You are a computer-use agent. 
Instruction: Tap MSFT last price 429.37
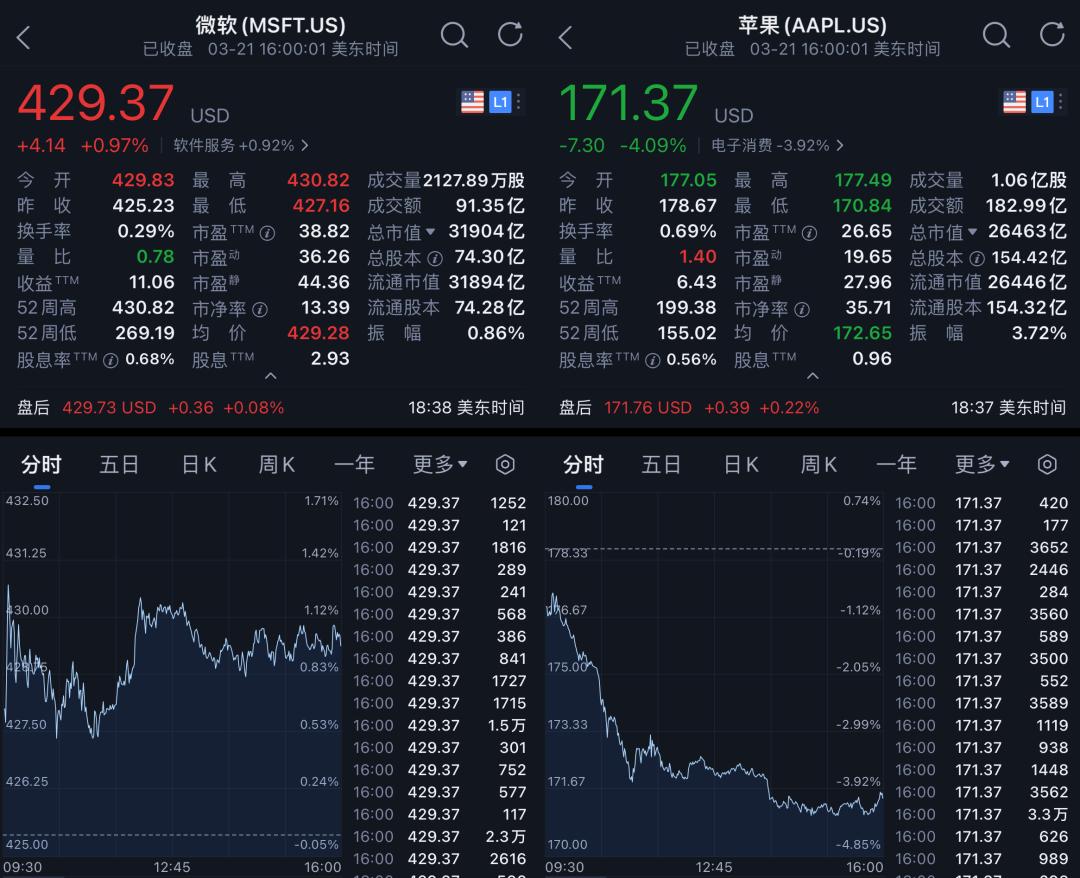pyautogui.click(x=95, y=103)
